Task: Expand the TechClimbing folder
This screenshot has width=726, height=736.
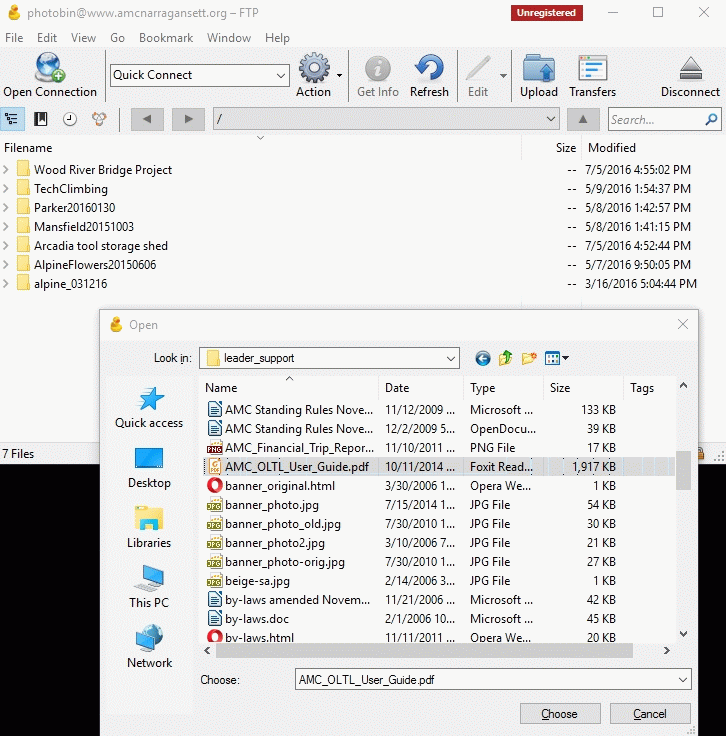Action: (x=7, y=189)
